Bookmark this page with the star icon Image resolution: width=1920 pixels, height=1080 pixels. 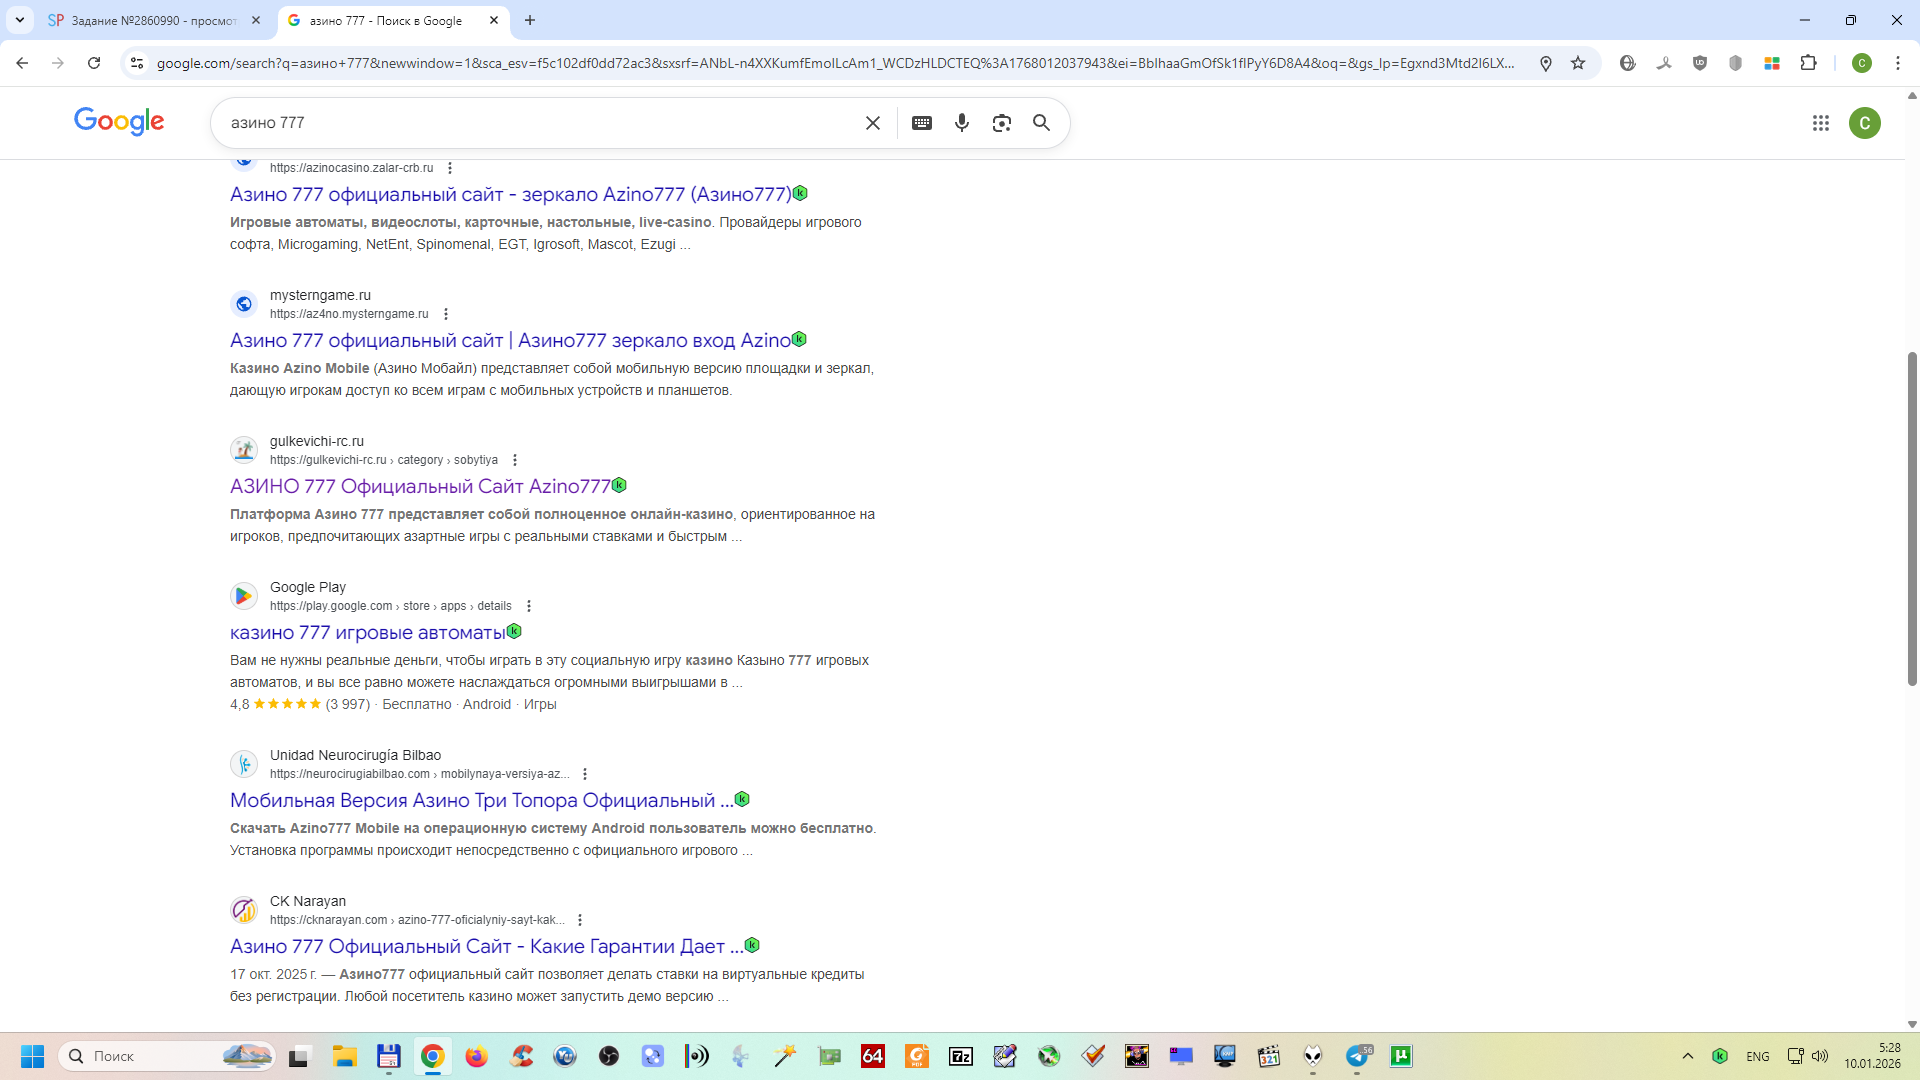(1578, 63)
